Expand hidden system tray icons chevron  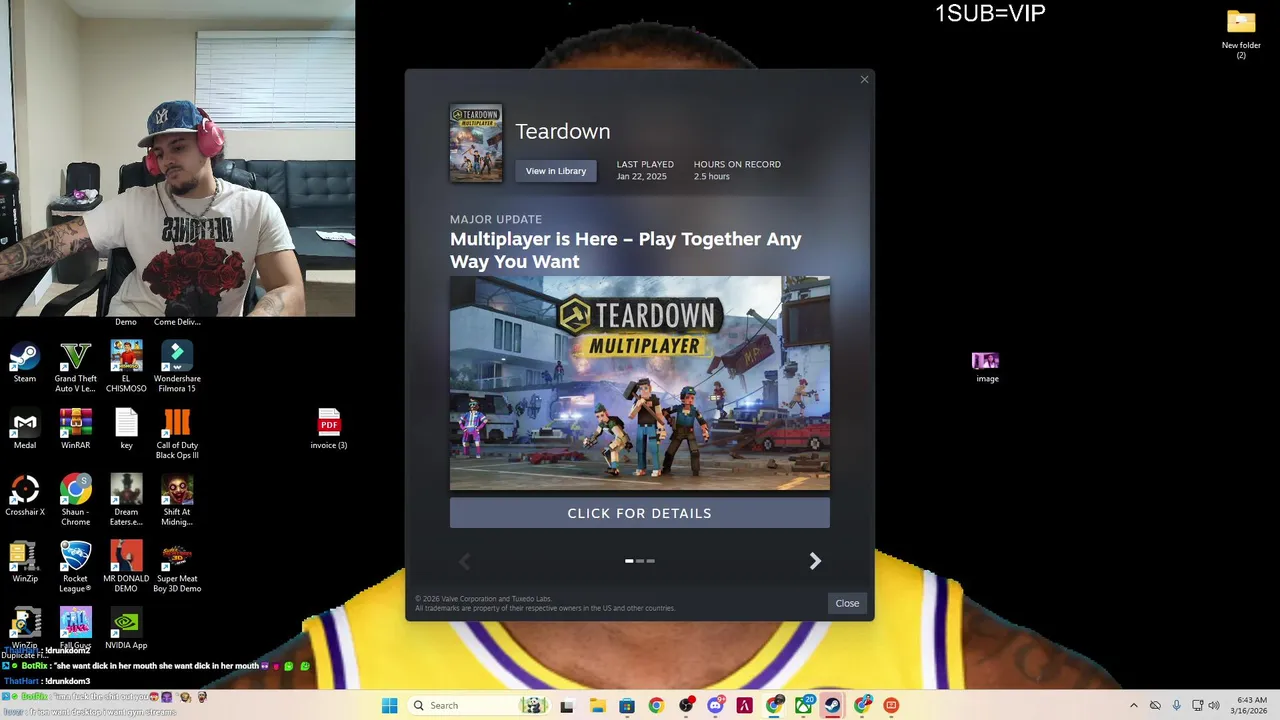tap(1133, 705)
